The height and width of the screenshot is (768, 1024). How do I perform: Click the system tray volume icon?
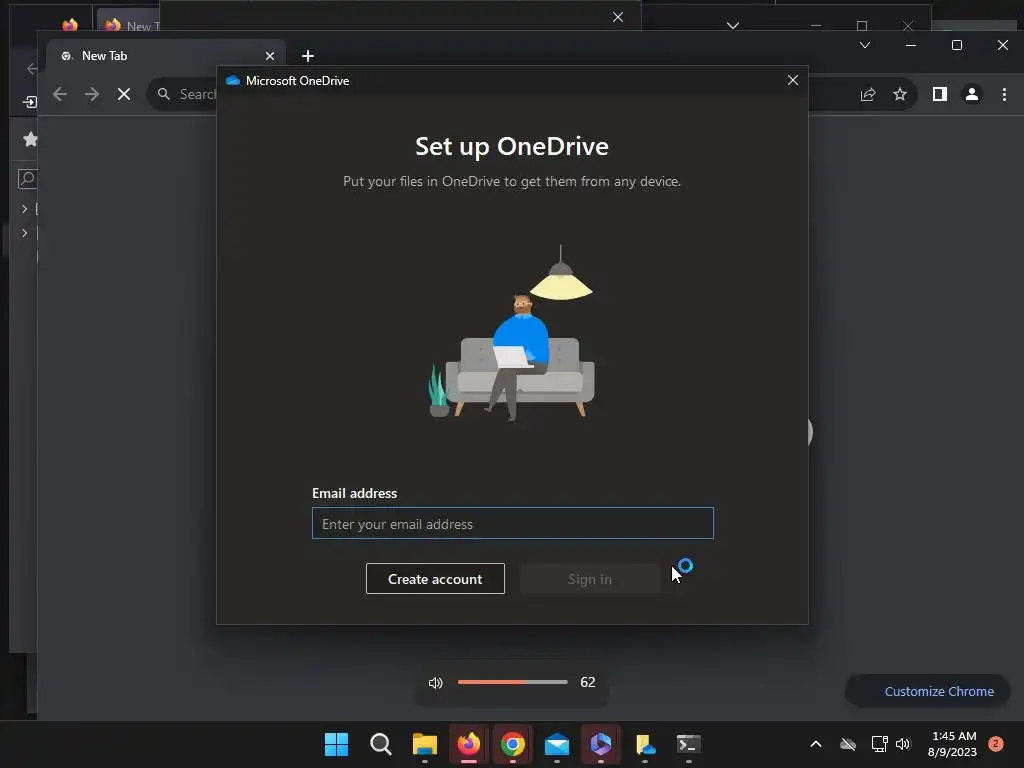pyautogui.click(x=903, y=744)
